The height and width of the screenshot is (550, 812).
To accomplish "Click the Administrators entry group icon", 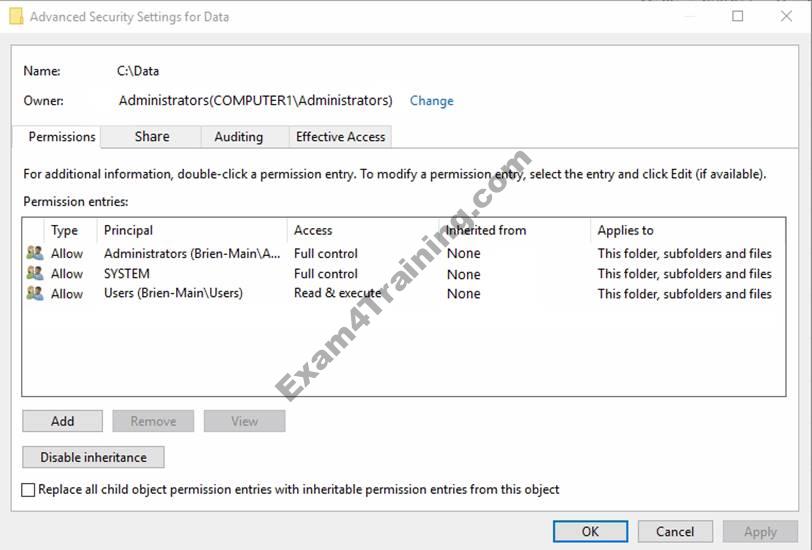I will pyautogui.click(x=35, y=254).
